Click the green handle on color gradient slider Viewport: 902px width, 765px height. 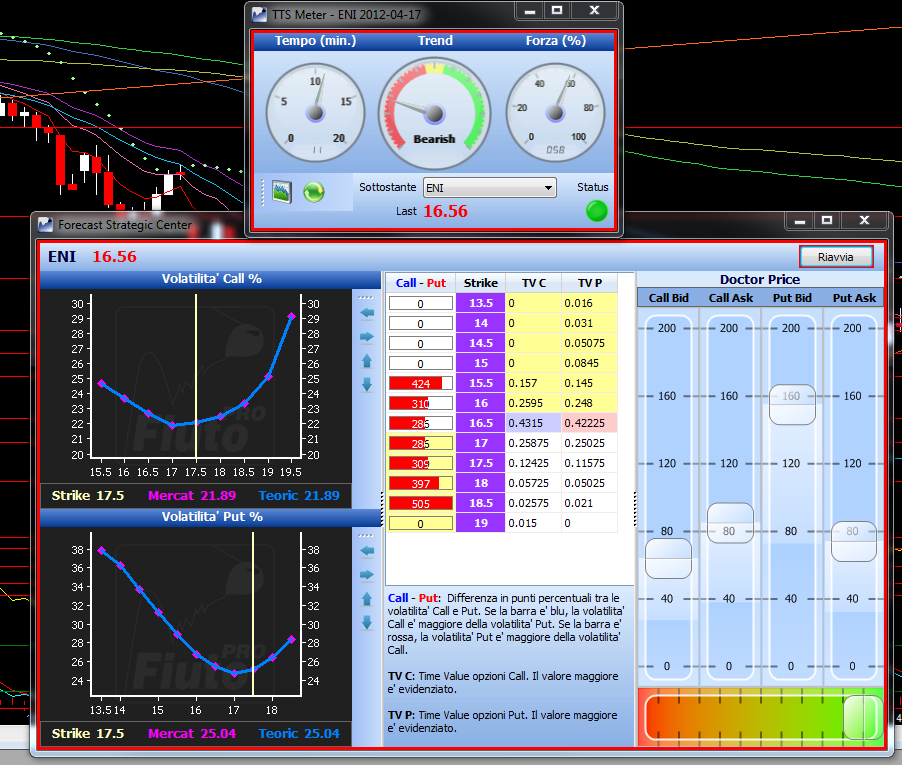click(863, 717)
